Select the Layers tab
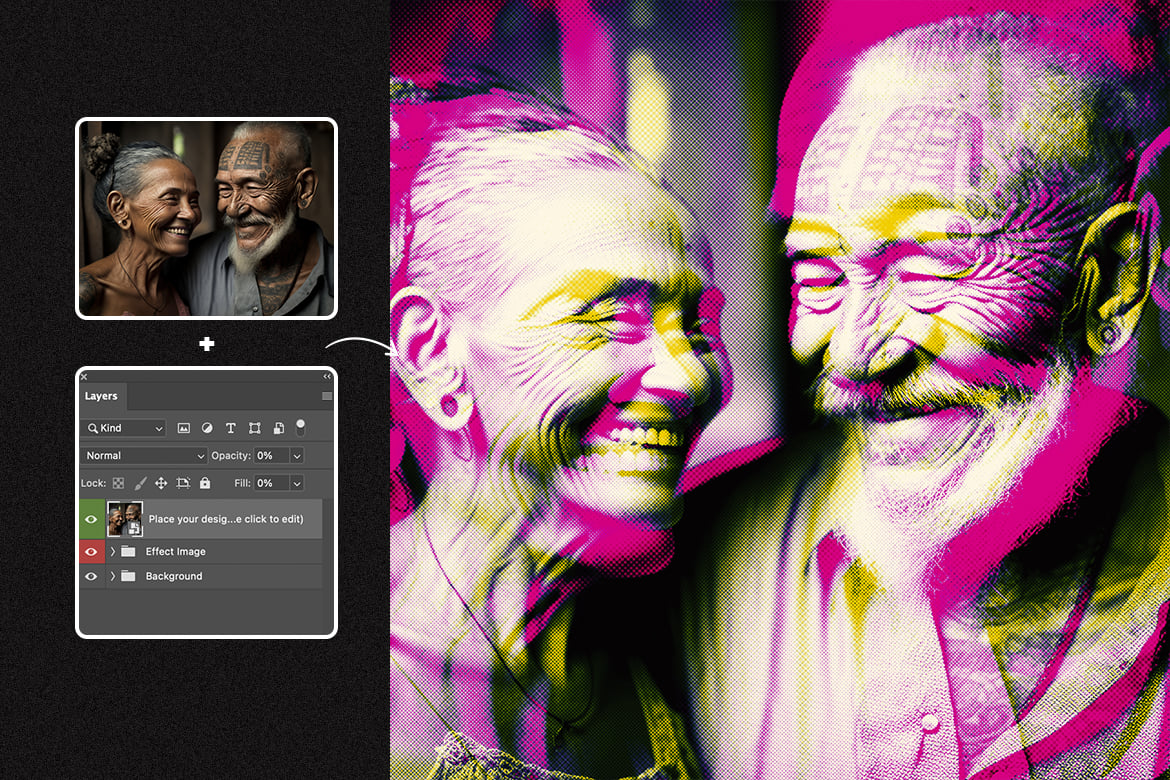Image resolution: width=1170 pixels, height=780 pixels. 101,396
